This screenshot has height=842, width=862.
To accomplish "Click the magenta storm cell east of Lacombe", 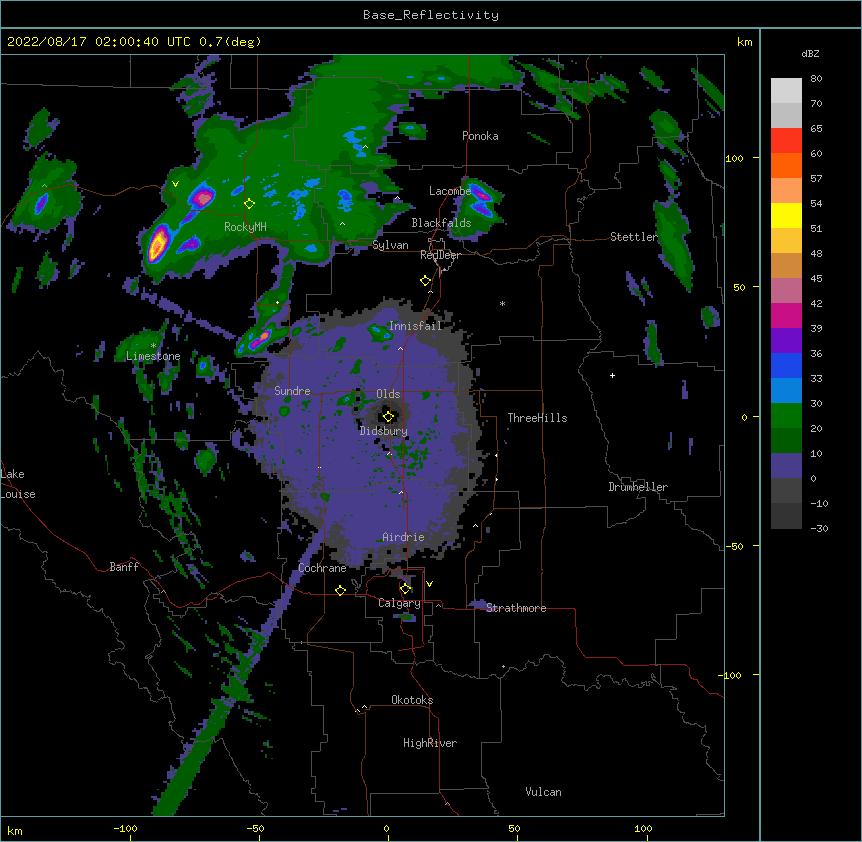I will [x=481, y=194].
